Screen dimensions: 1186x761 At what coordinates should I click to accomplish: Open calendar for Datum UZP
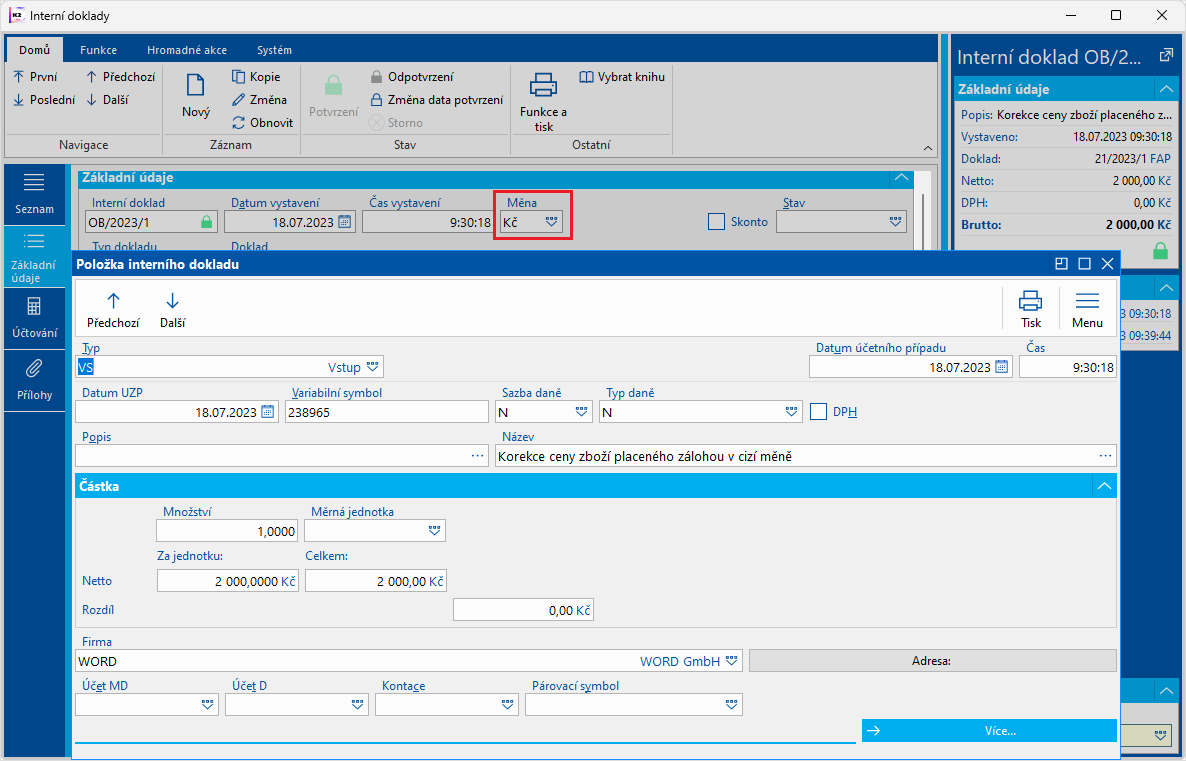pos(268,412)
